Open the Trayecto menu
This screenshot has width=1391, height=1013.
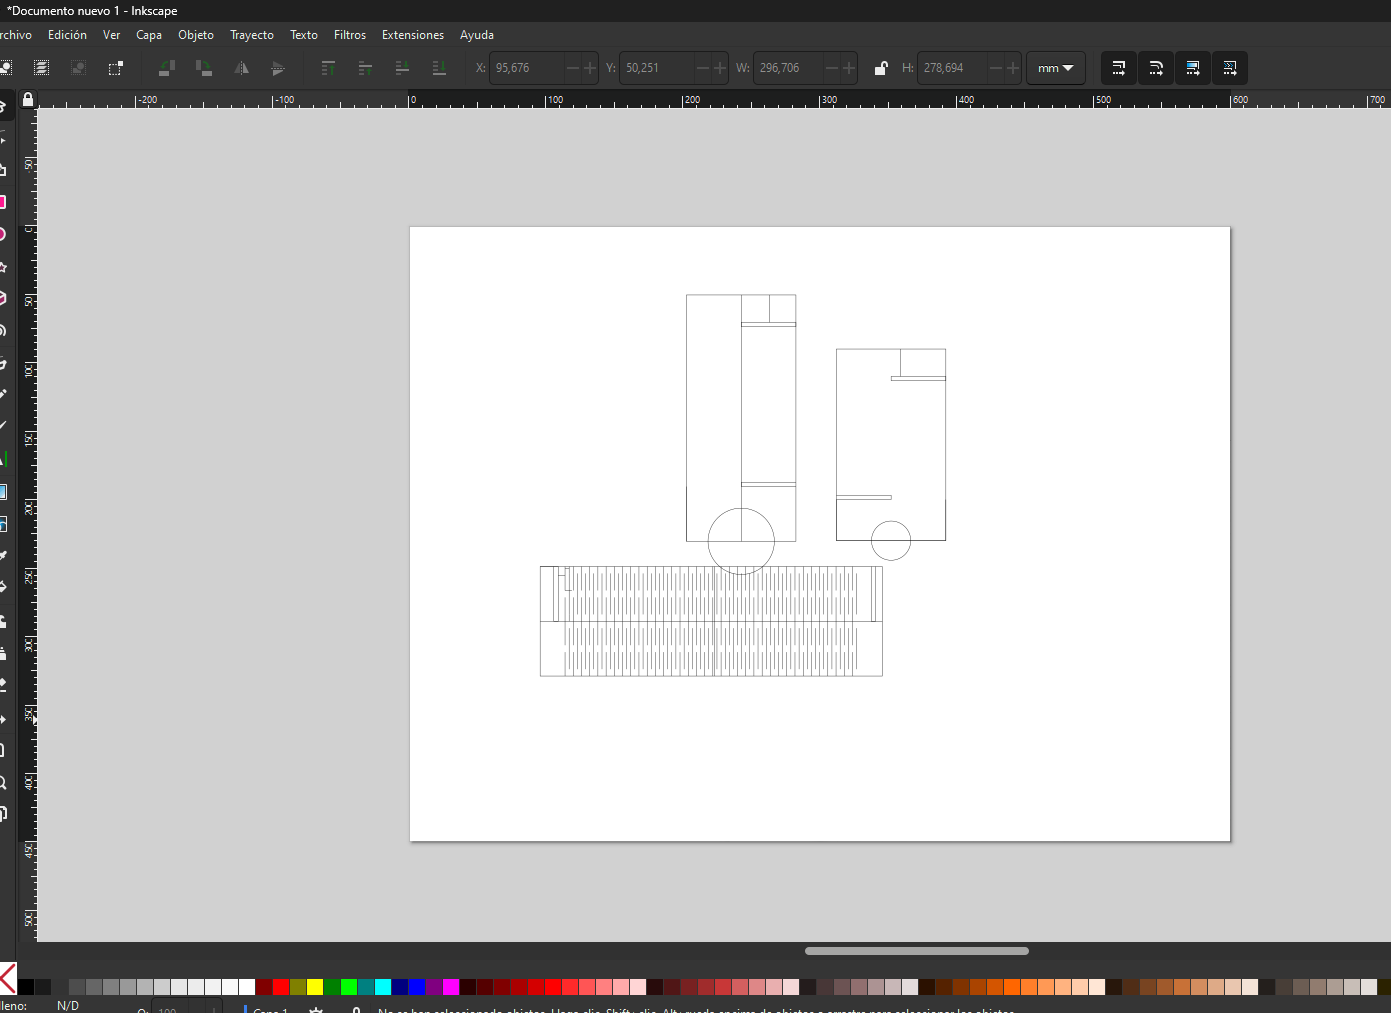[x=251, y=35]
